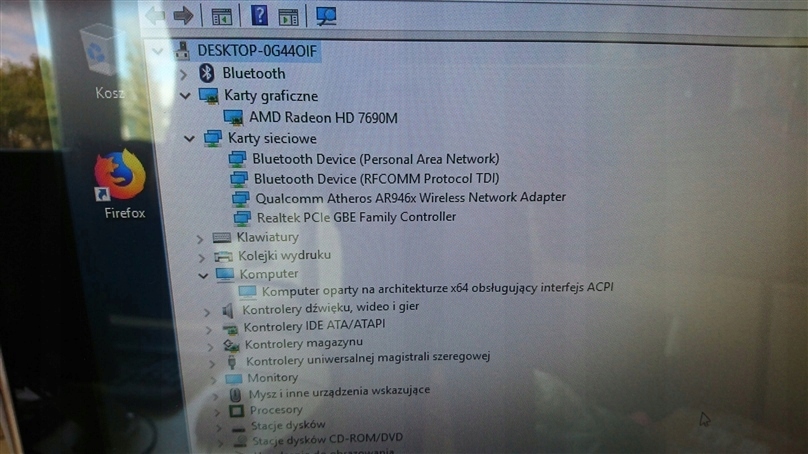Click the Karty graficzne display icon
This screenshot has height=454, width=808.
click(x=209, y=96)
